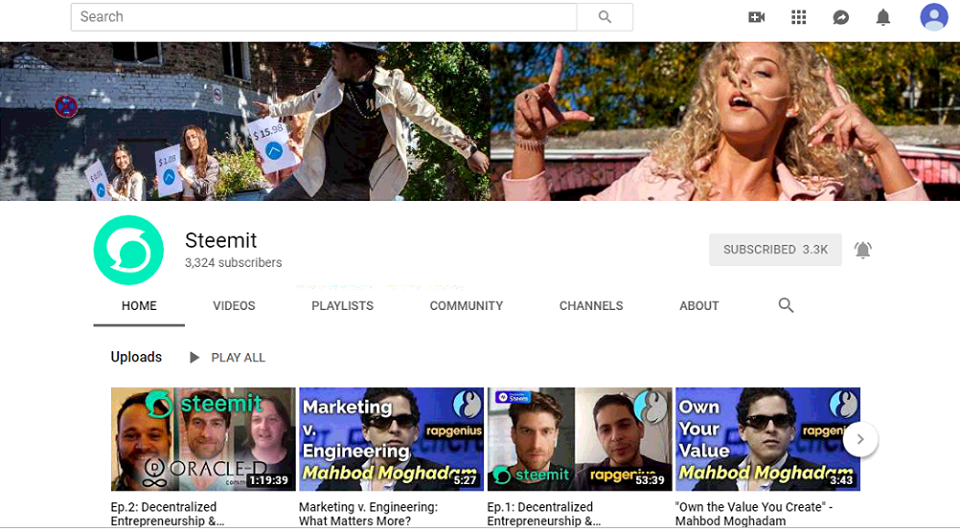The height and width of the screenshot is (530, 960).
Task: Click title Marketing v. Engineering: What Matters More?
Action: (368, 513)
